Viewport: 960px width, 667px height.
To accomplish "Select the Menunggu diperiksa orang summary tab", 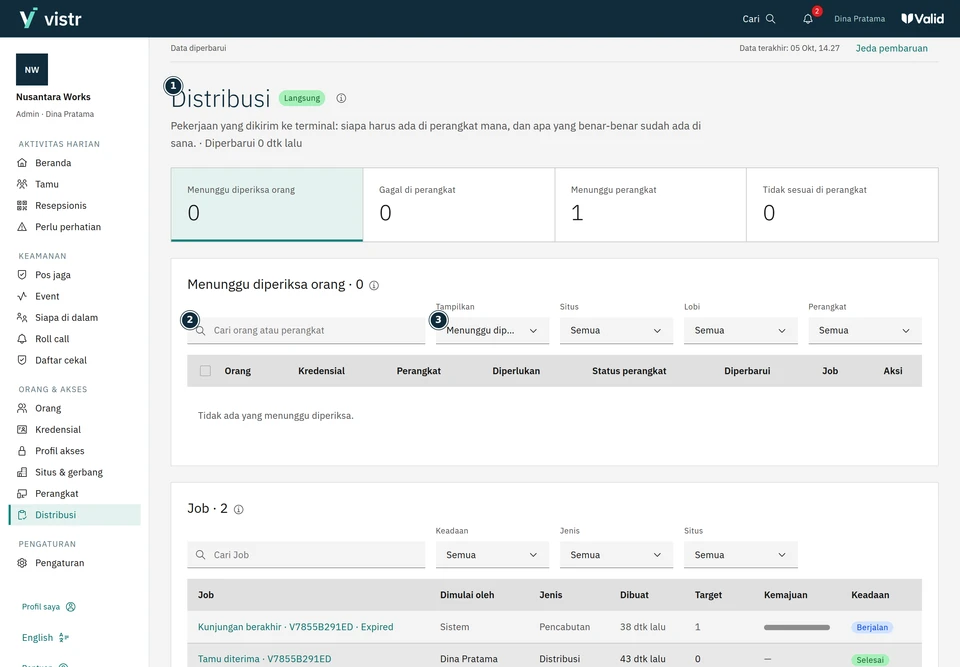I will tap(267, 205).
